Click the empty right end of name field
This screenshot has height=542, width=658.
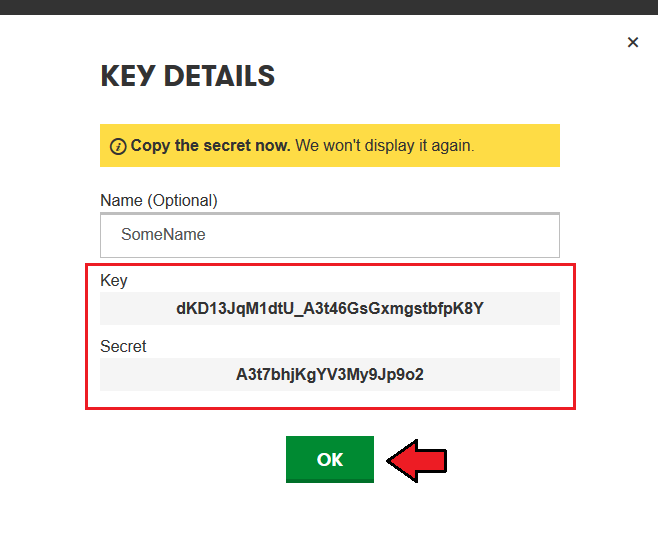[x=504, y=235]
